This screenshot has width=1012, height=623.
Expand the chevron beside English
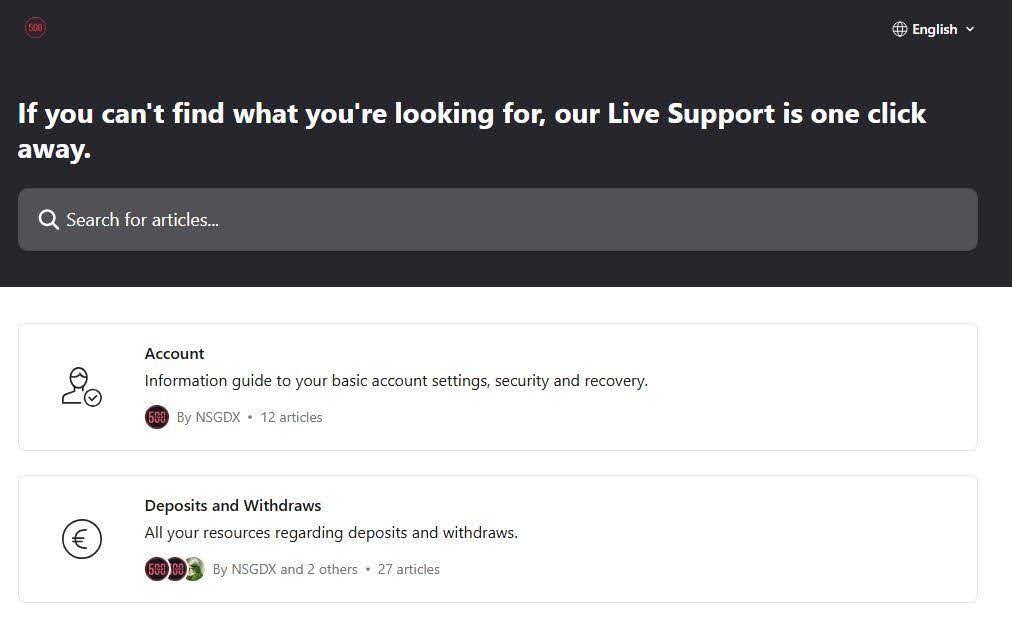coord(969,29)
